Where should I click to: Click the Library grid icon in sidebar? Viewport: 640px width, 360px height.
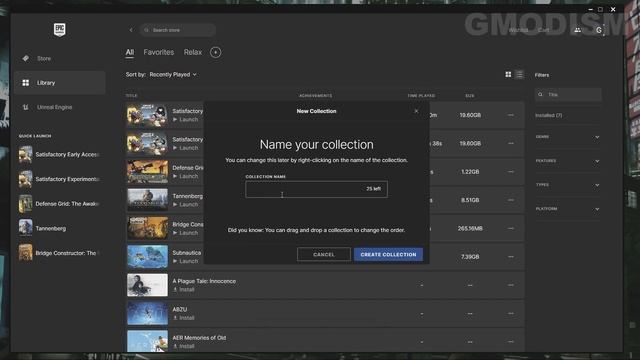pyautogui.click(x=26, y=83)
